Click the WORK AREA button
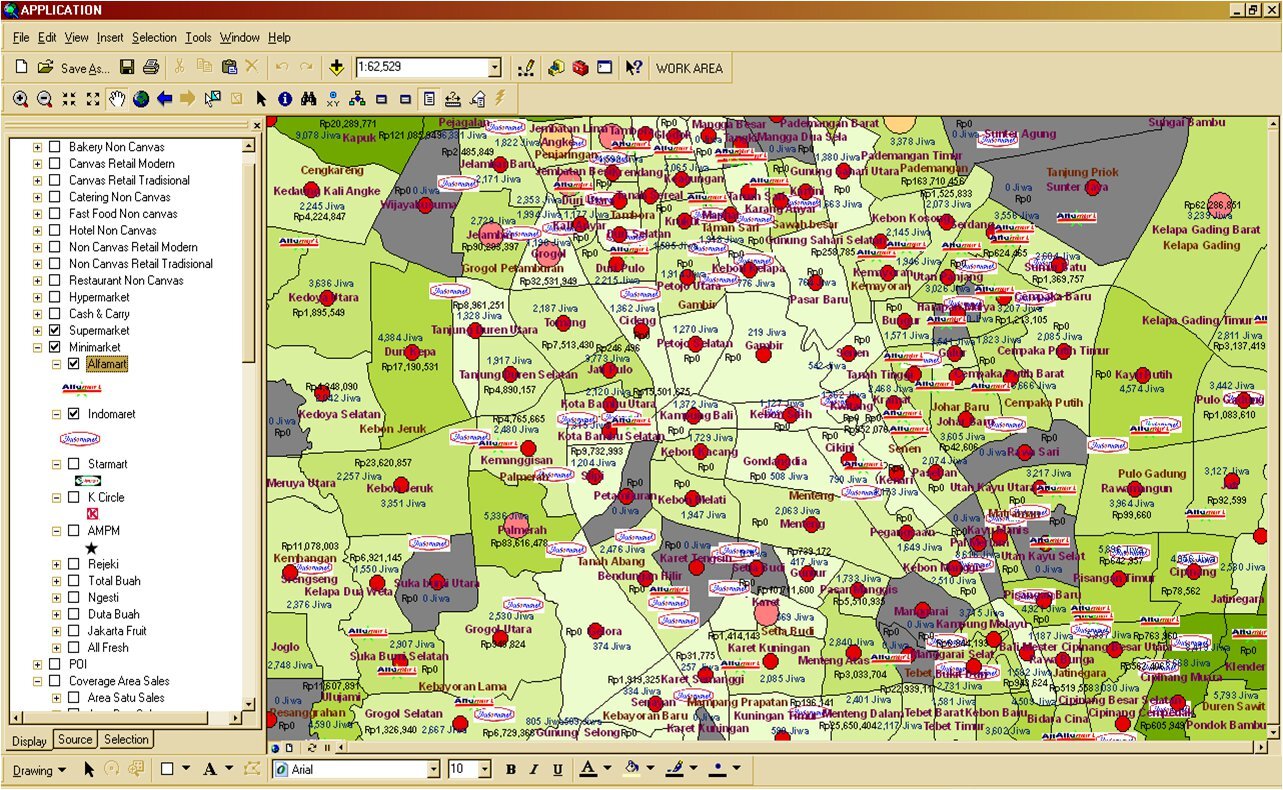This screenshot has width=1283, height=790. pyautogui.click(x=689, y=69)
